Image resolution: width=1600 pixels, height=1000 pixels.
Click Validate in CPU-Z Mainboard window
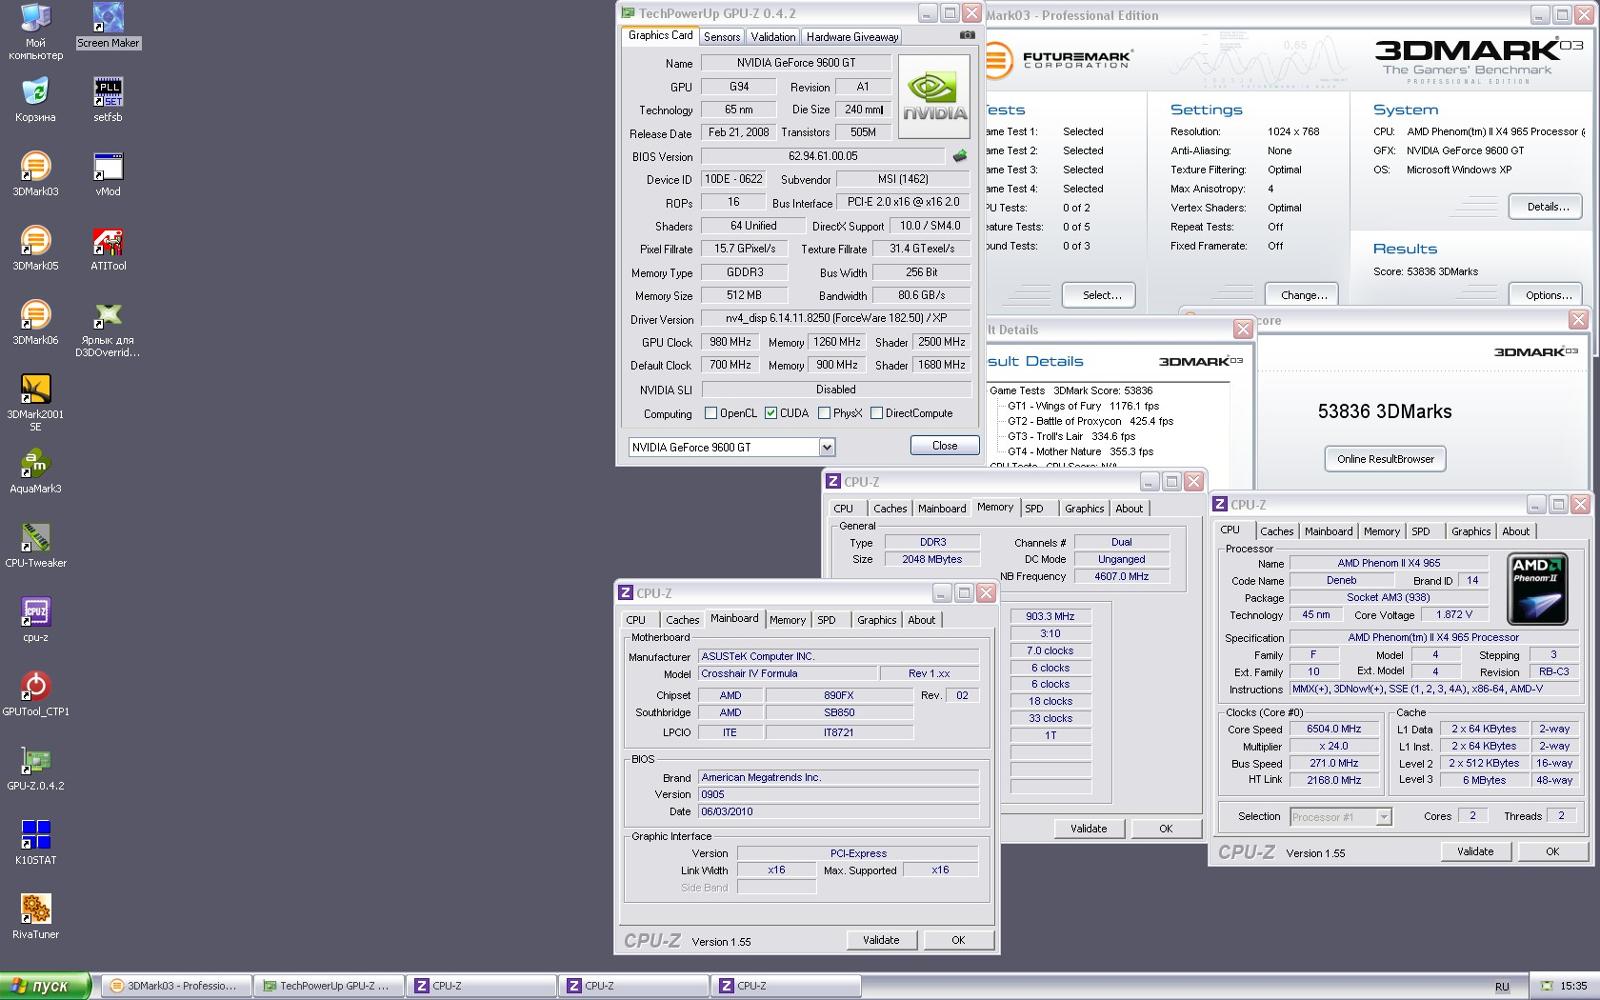[x=881, y=940]
